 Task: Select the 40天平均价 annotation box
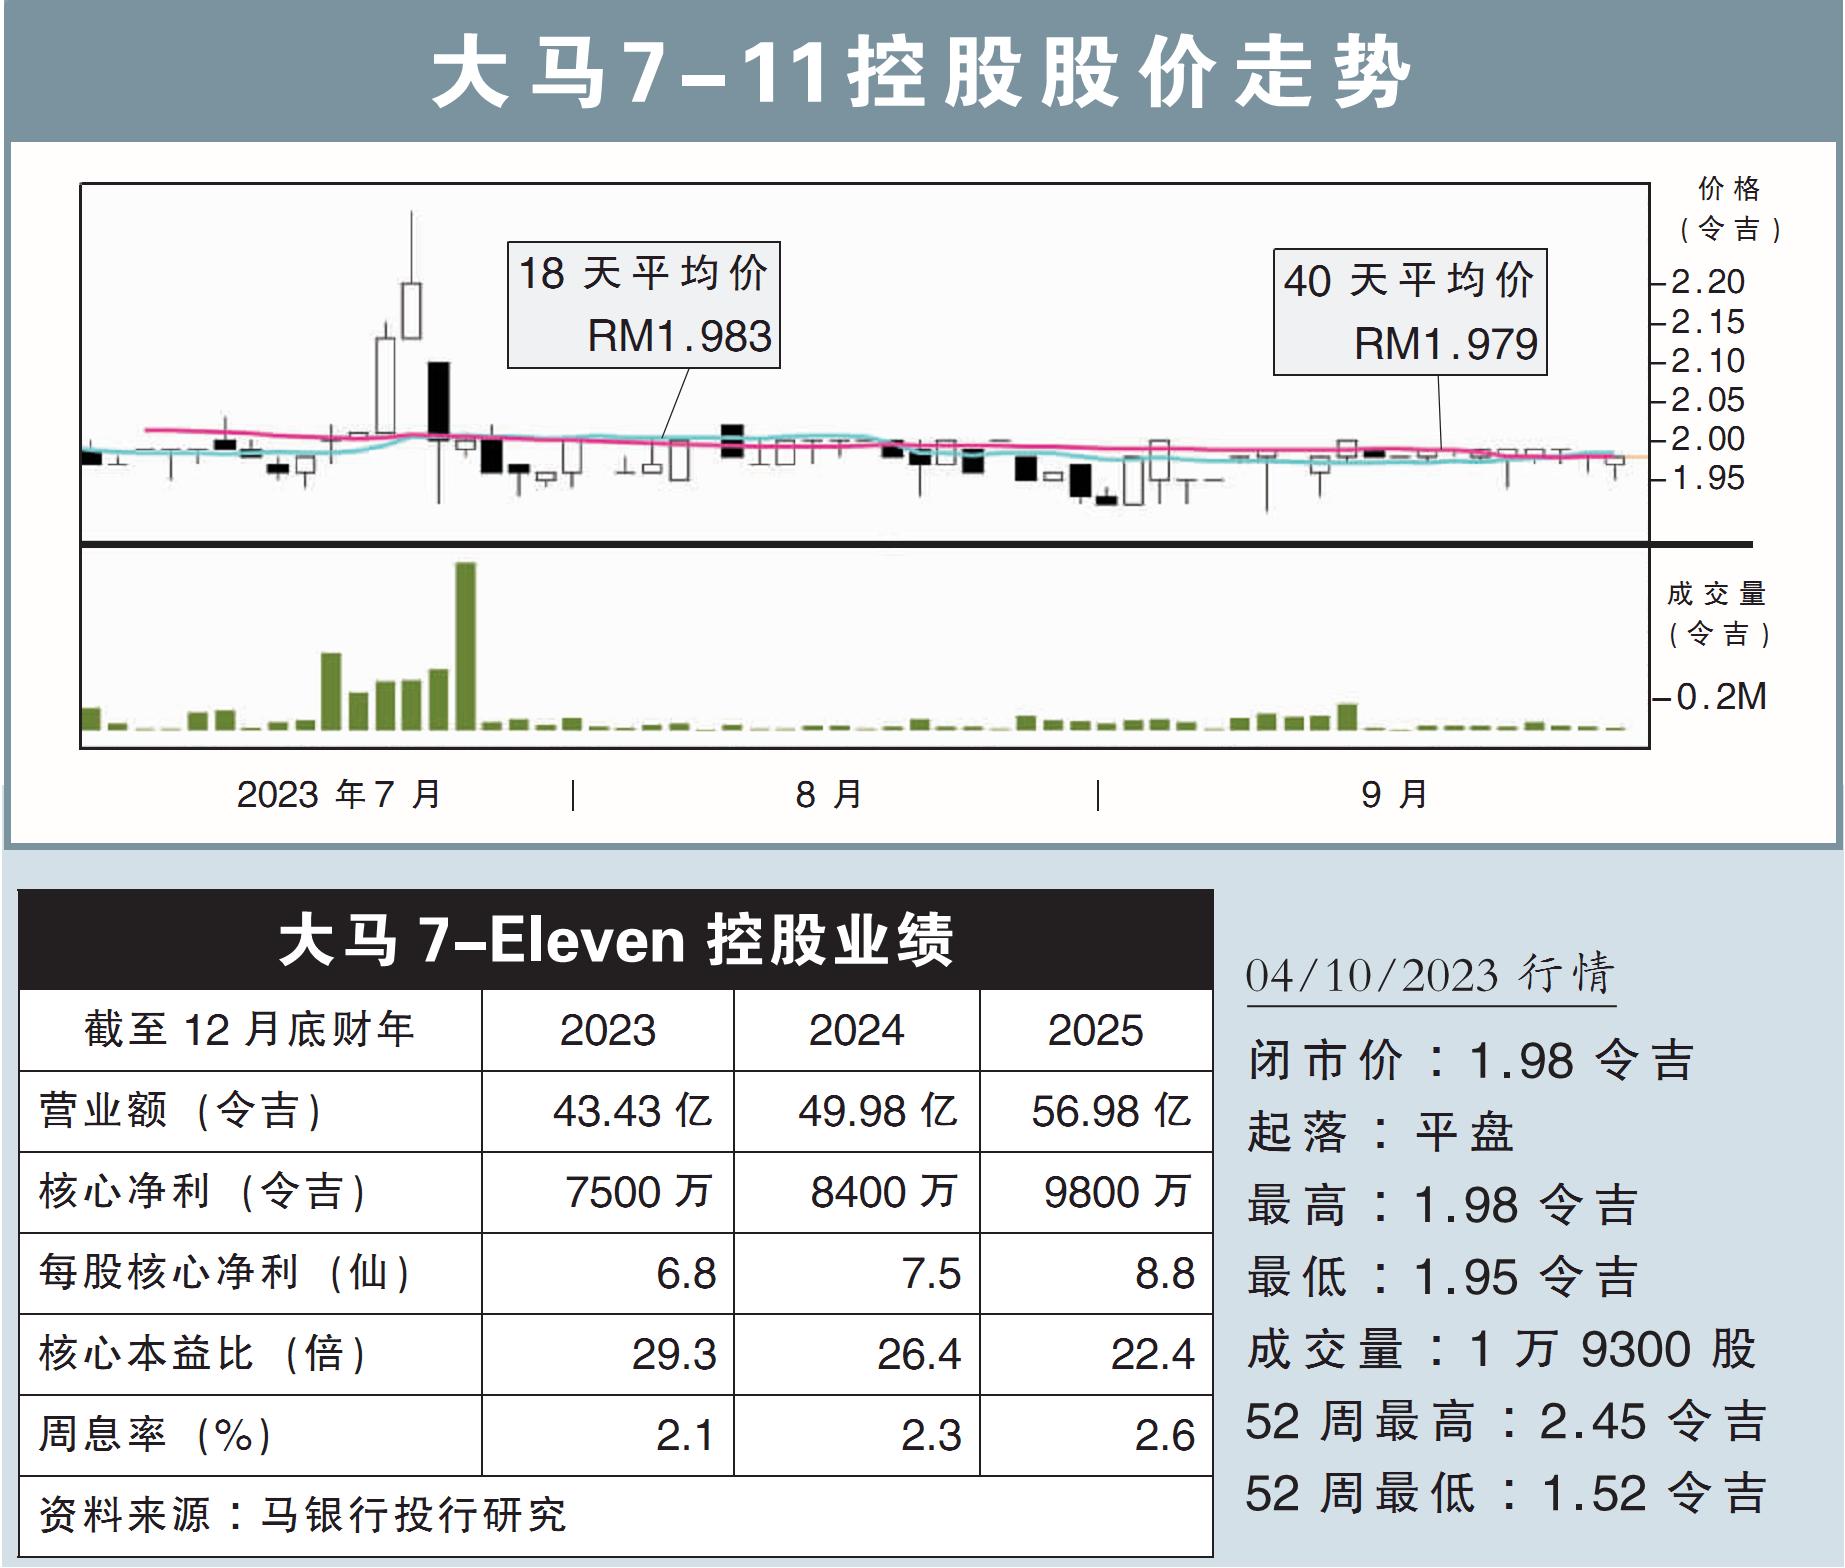coord(1410,312)
